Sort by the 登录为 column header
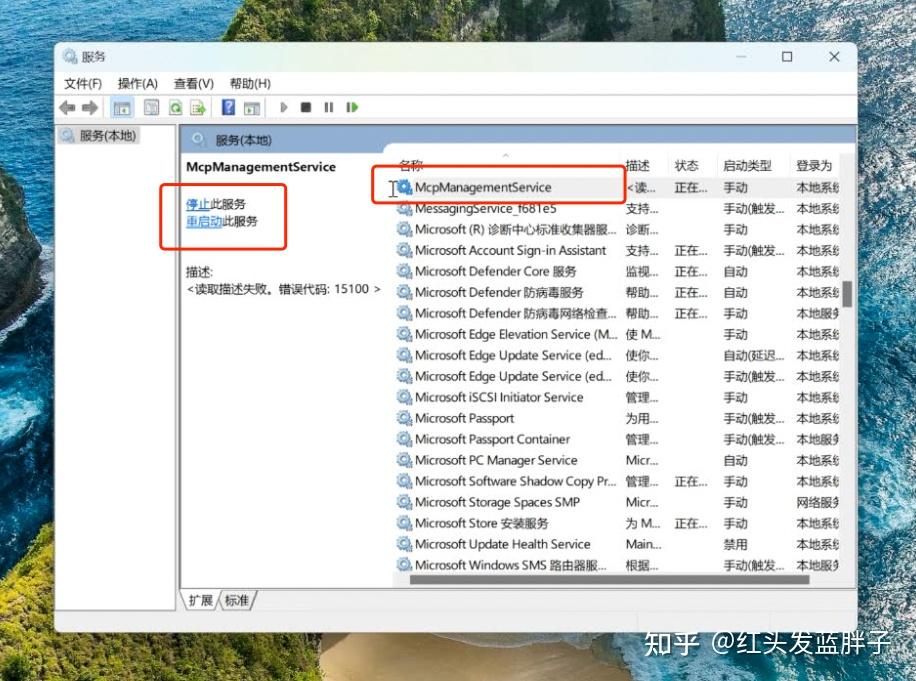This screenshot has width=916, height=681. (814, 165)
